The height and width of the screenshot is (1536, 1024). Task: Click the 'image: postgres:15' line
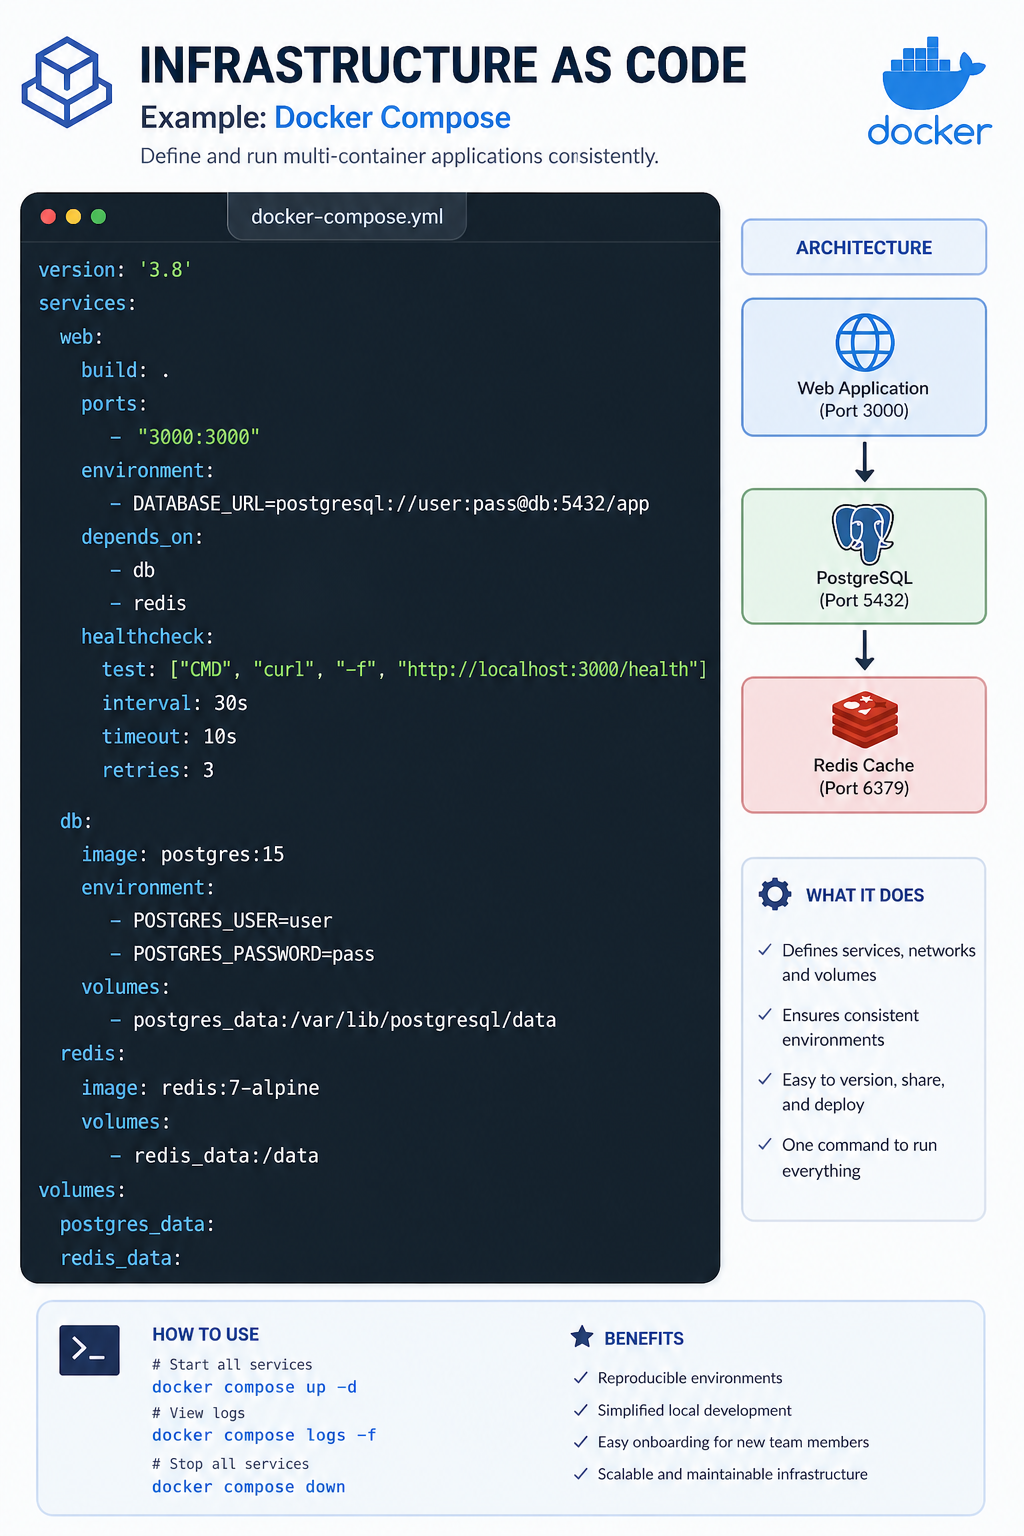click(183, 854)
